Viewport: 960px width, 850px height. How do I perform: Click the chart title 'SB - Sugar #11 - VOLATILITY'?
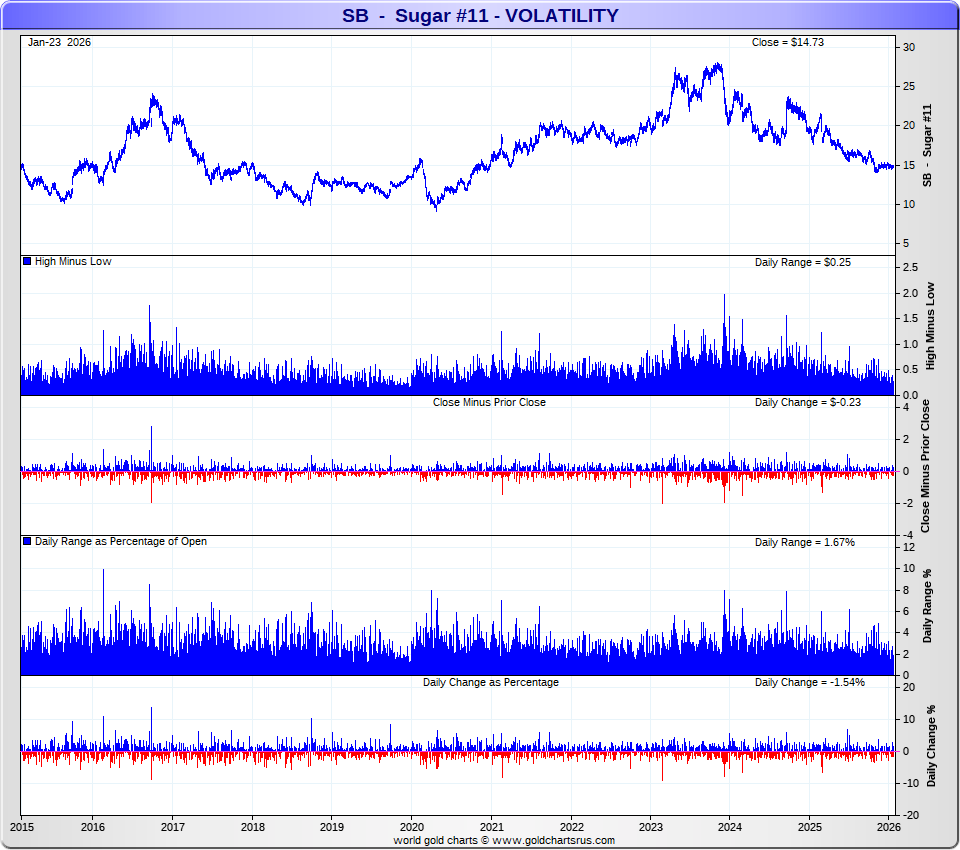(x=480, y=15)
